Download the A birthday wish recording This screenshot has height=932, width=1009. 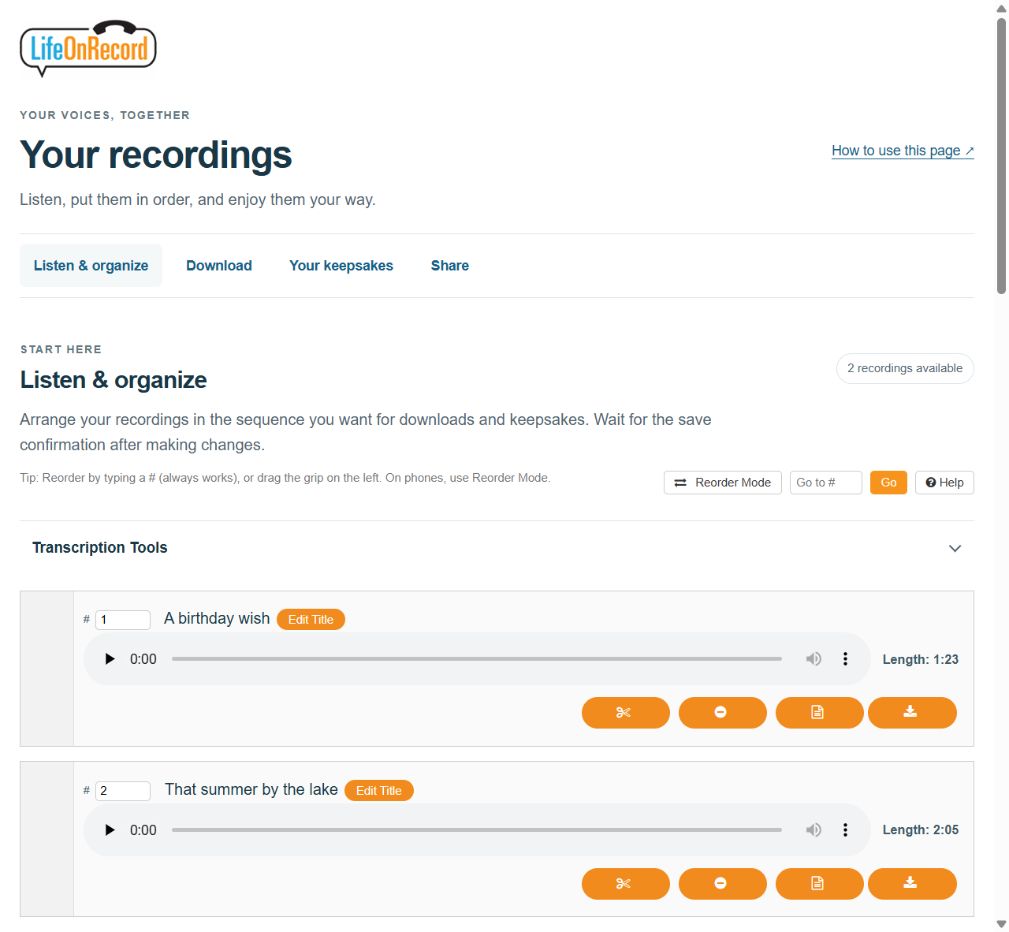coord(912,713)
